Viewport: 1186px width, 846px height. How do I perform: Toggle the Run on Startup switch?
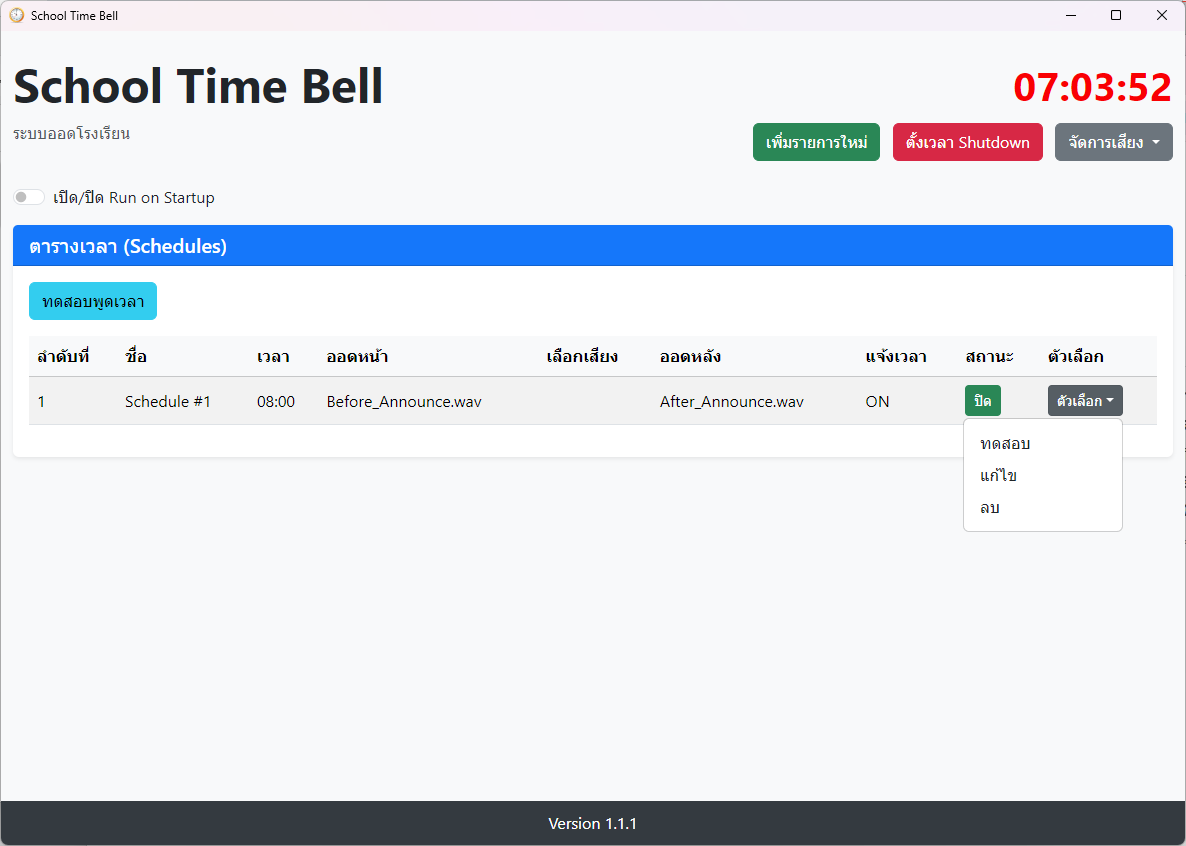(x=29, y=198)
